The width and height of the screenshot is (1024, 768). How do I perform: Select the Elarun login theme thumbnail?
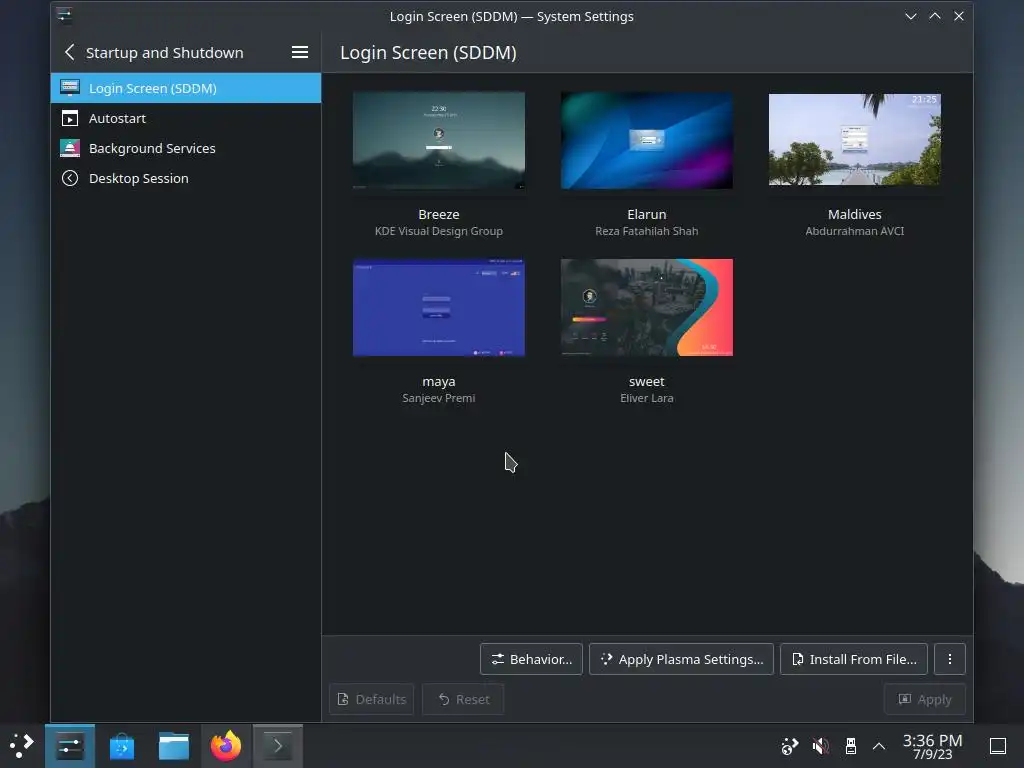(647, 140)
